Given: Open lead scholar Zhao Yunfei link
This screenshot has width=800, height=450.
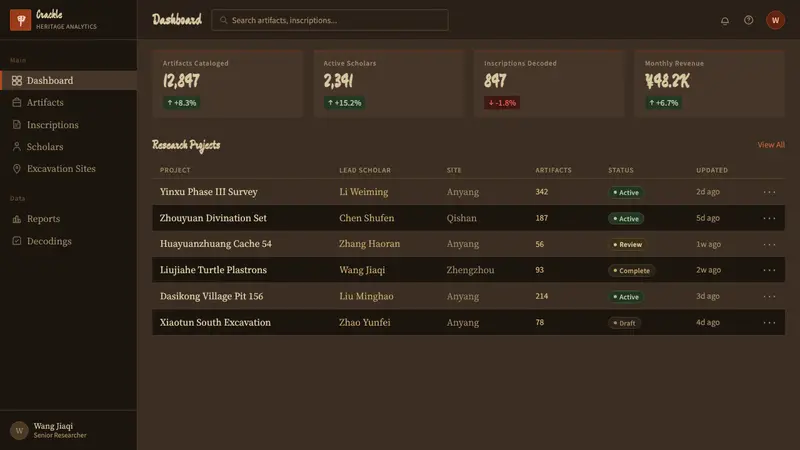Looking at the screenshot, I should point(364,322).
